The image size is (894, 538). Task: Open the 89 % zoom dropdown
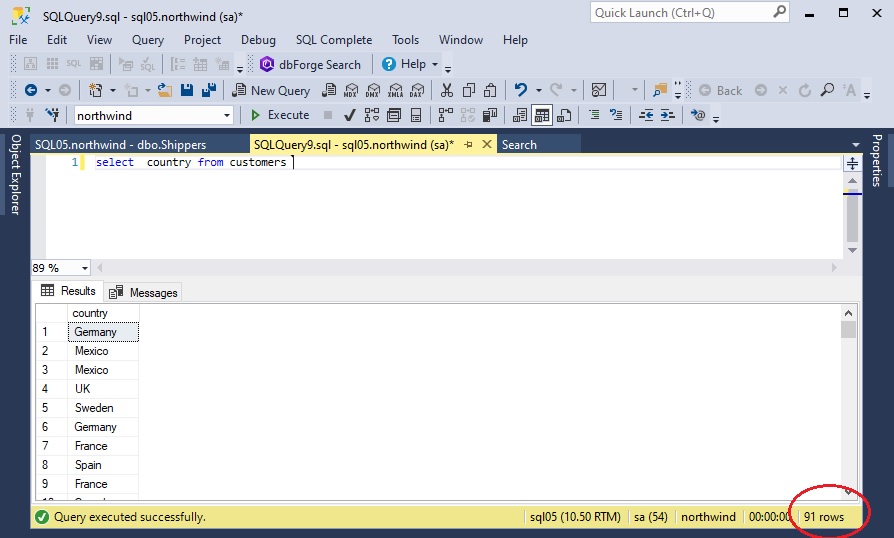click(84, 268)
